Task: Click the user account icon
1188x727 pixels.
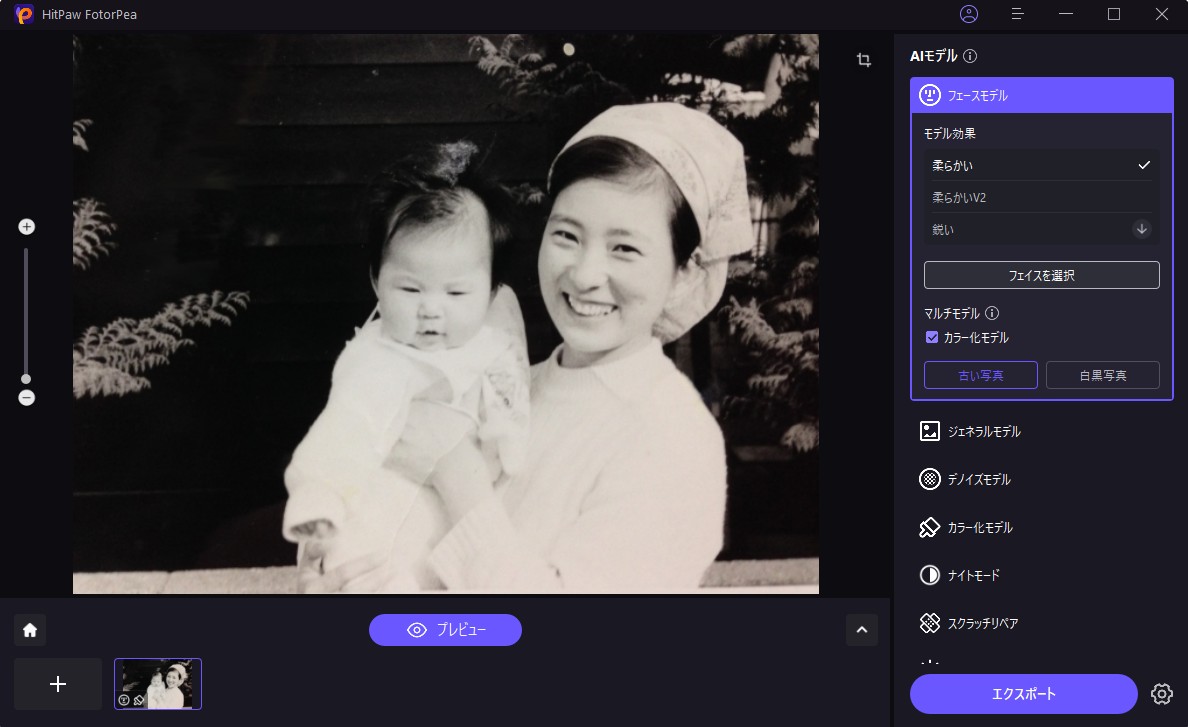Action: [968, 14]
